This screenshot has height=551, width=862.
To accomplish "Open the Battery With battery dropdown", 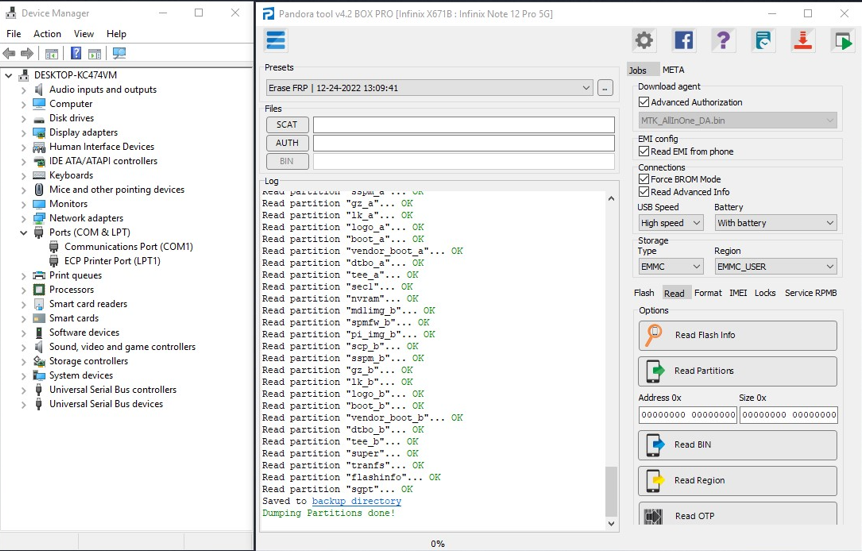I will pos(776,223).
